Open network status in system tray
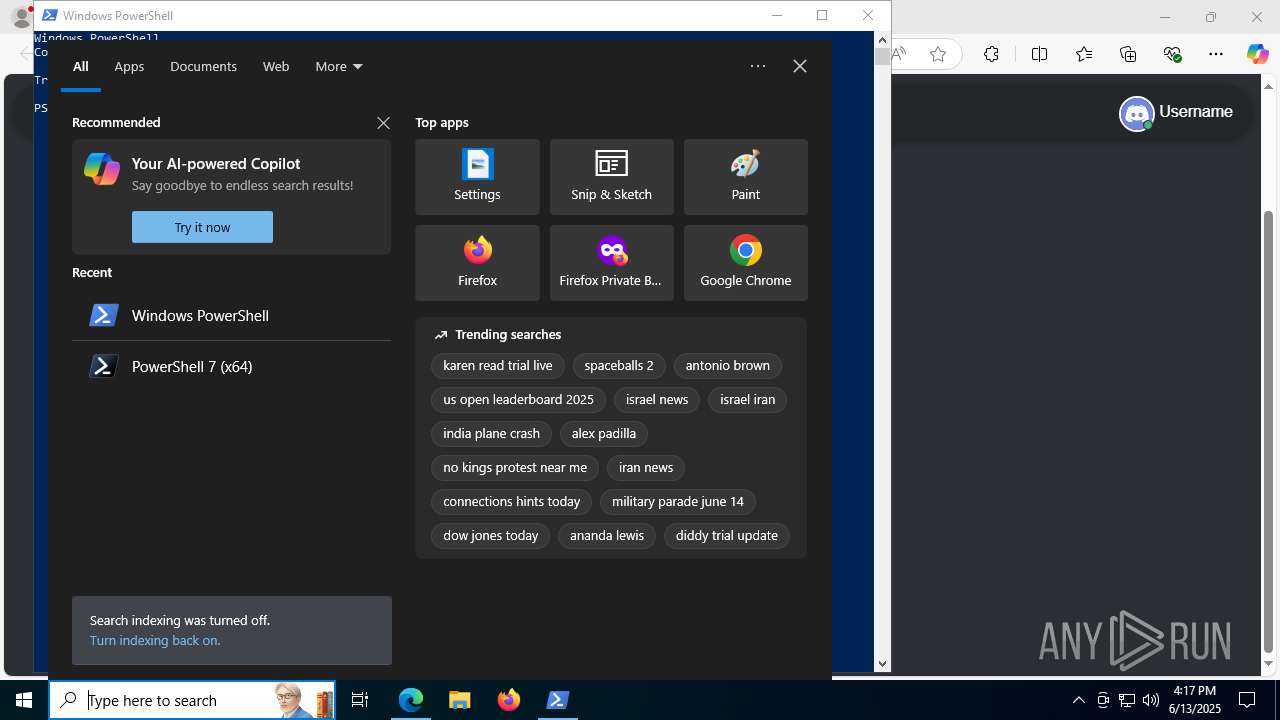Viewport: 1280px width, 720px height. 1127,700
